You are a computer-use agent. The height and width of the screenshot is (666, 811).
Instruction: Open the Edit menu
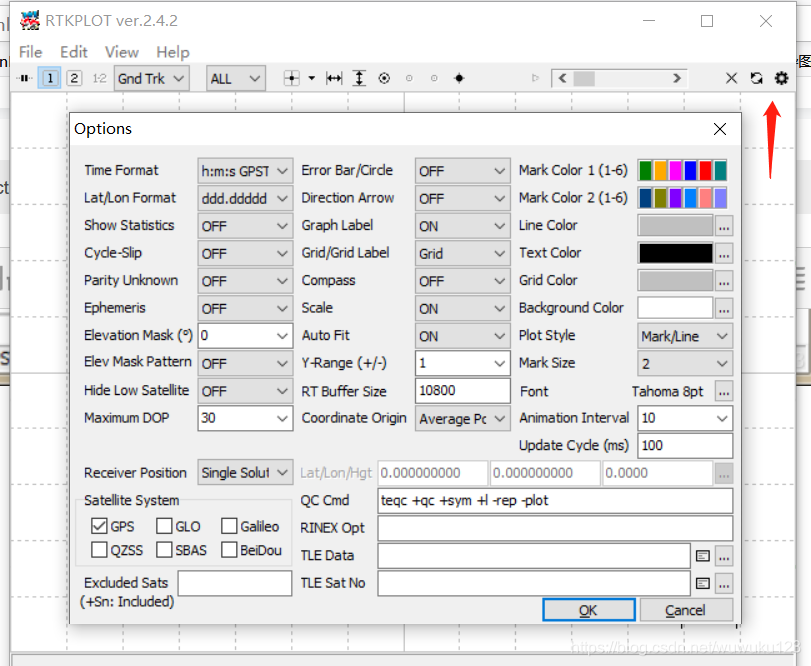73,52
